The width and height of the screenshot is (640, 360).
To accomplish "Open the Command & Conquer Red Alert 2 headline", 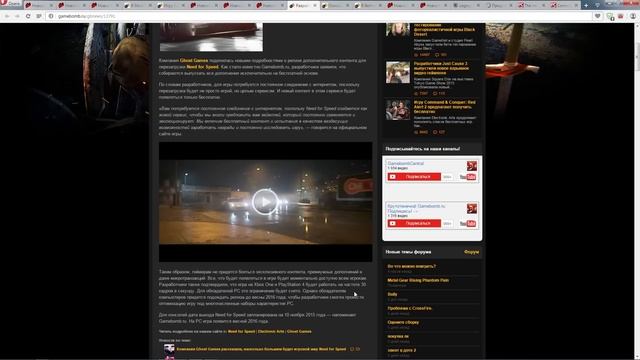I will coord(444,107).
